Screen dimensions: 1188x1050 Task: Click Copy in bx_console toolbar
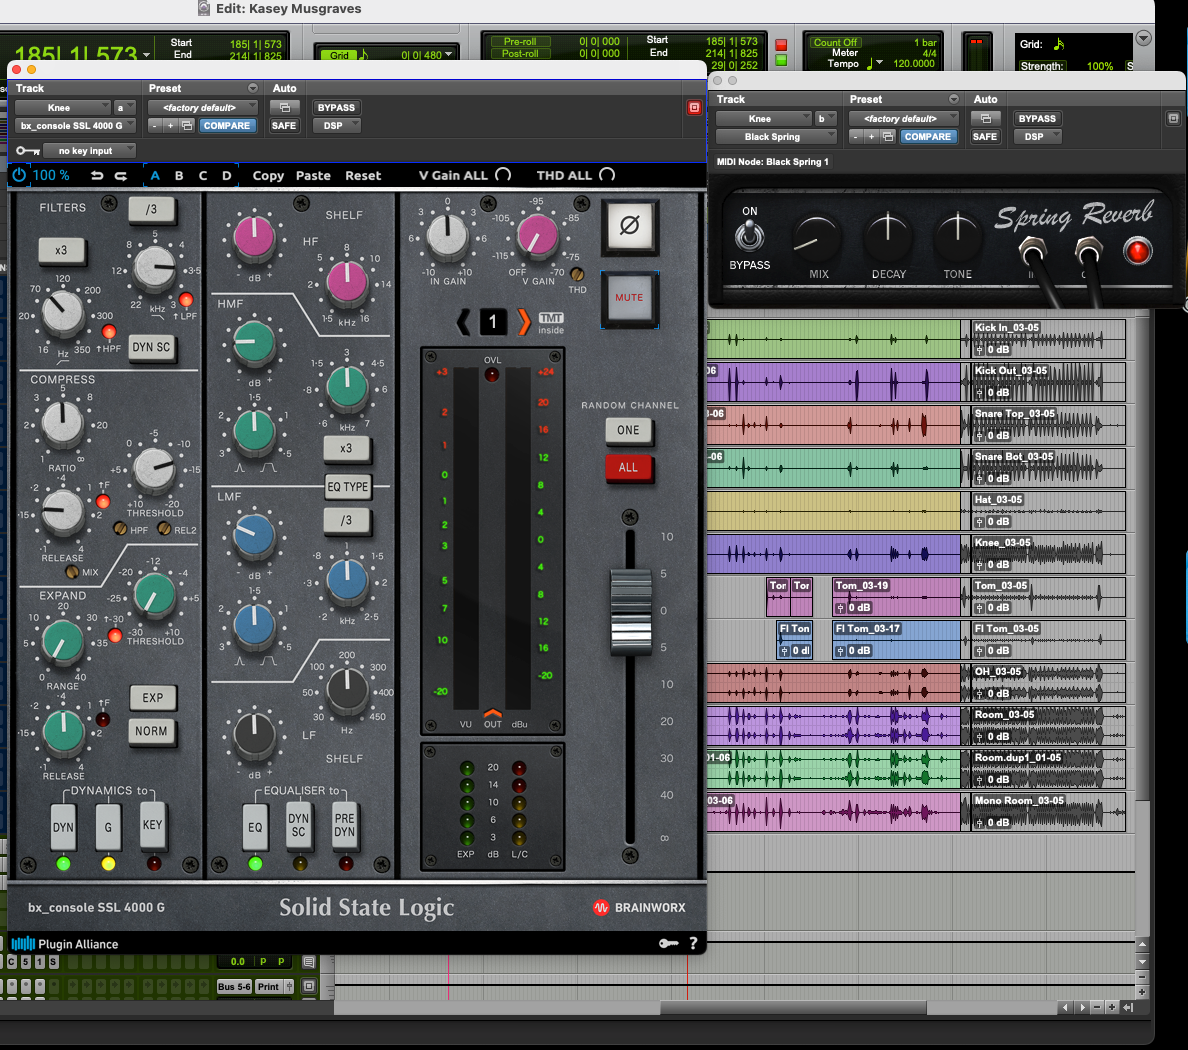(268, 176)
